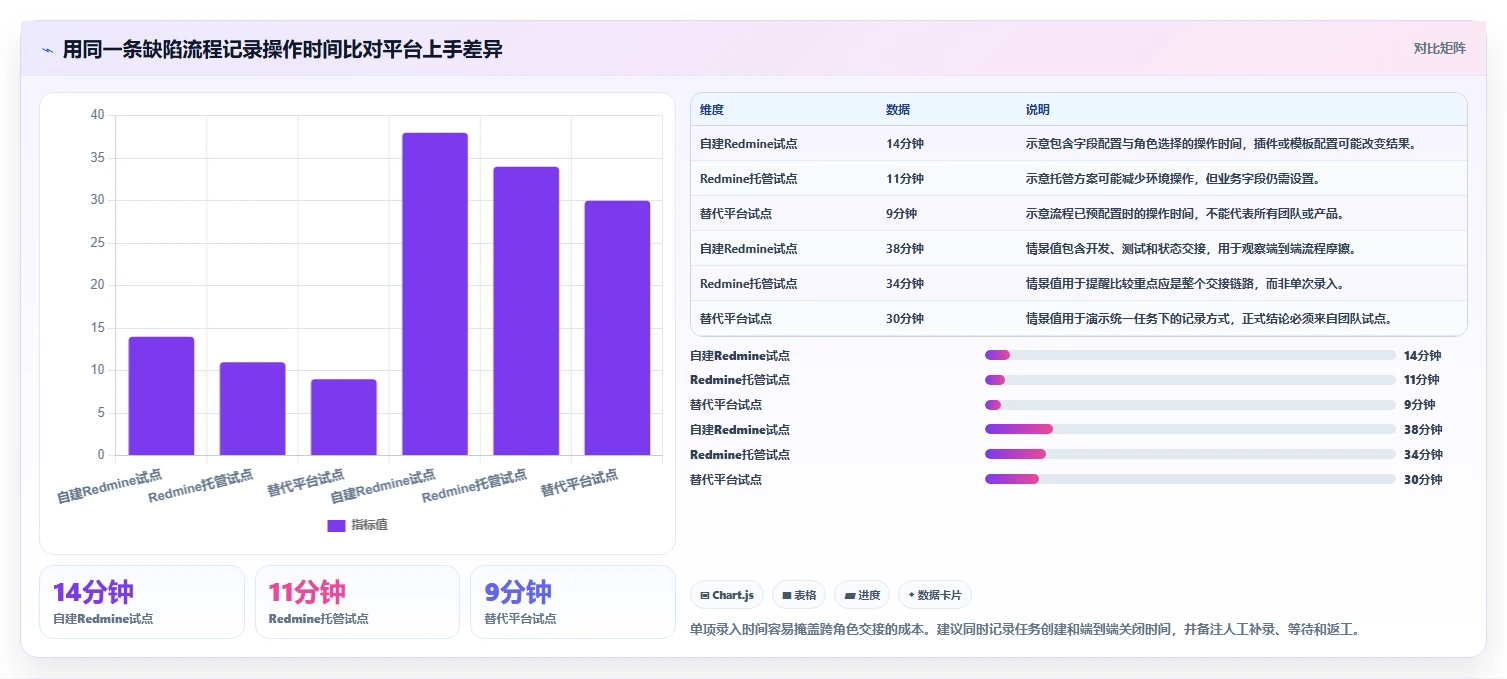The image size is (1507, 679).
Task: Click the footer note starting 单项录入时间容易掩盖
Action: [1025, 630]
